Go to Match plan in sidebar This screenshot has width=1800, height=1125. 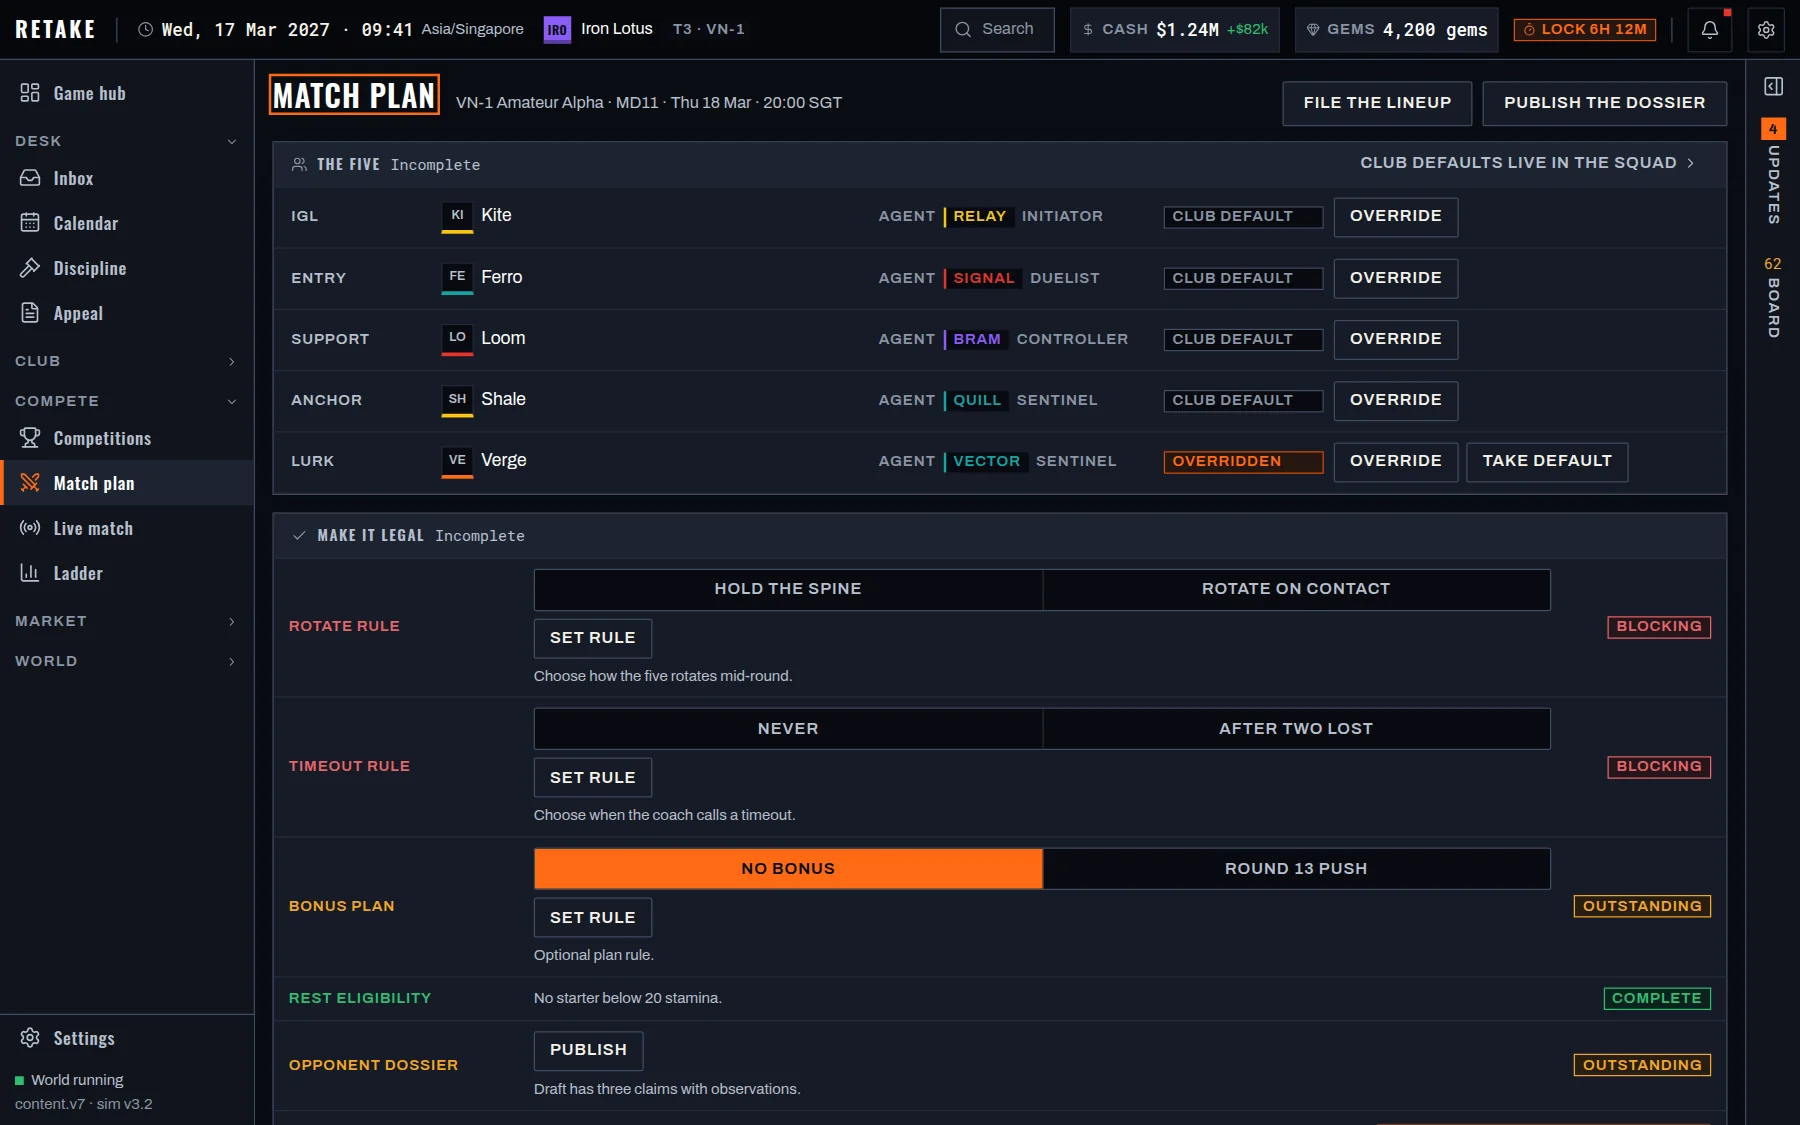pyautogui.click(x=127, y=483)
